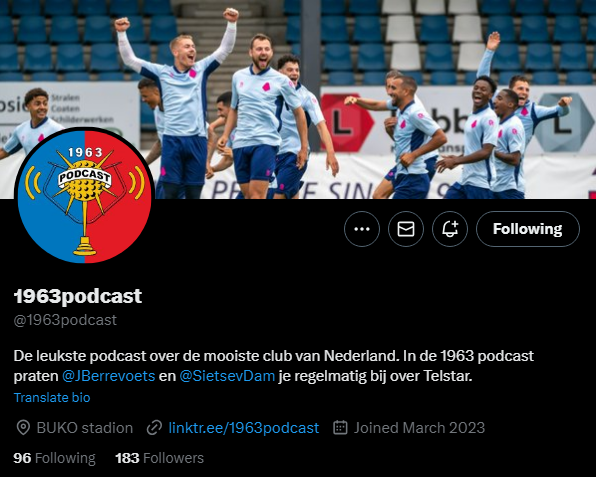Open the linktr.ee/1963podcast link
596x477 pixels.
(244, 428)
